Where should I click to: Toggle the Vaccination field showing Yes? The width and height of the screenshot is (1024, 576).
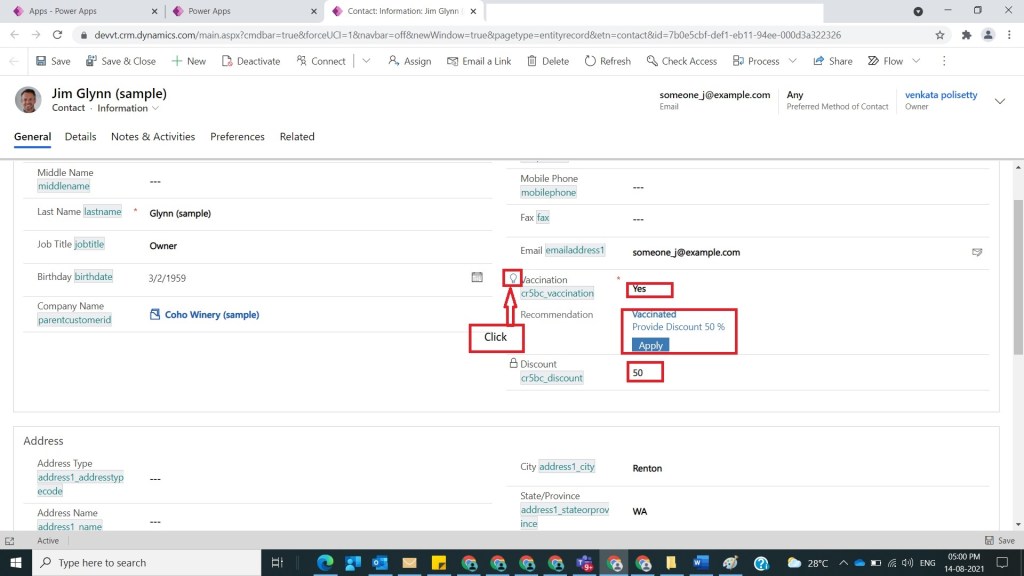650,289
